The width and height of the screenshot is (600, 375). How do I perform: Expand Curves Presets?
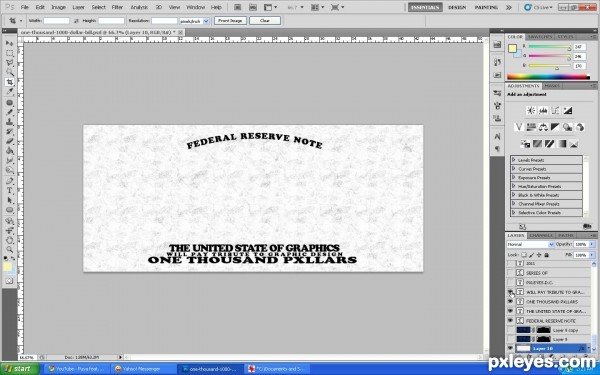pyautogui.click(x=514, y=169)
